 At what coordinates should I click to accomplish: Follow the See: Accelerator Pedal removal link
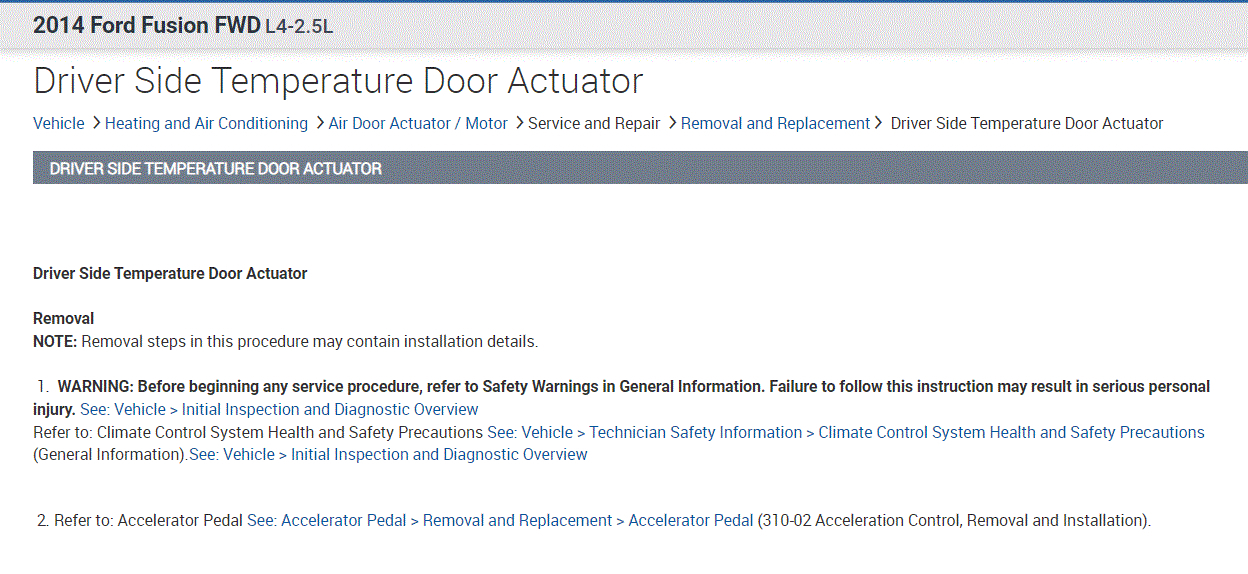(x=499, y=520)
